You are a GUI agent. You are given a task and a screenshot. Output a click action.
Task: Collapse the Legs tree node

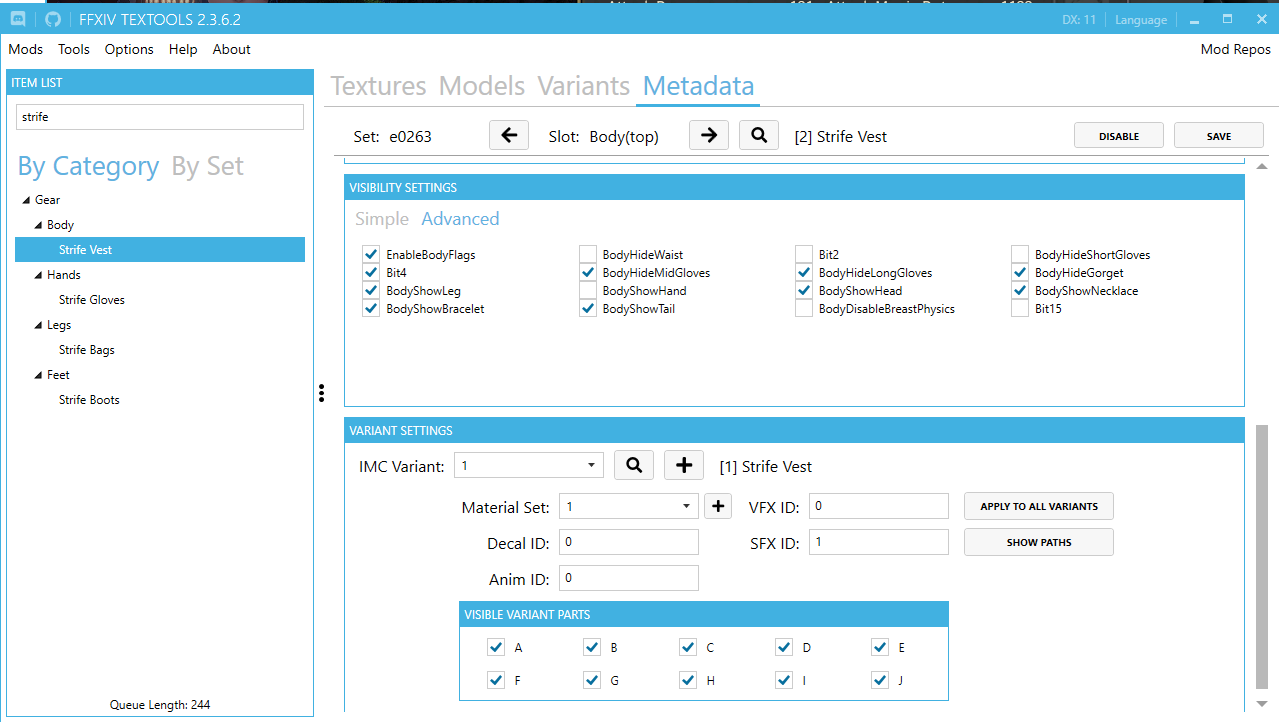pos(38,325)
